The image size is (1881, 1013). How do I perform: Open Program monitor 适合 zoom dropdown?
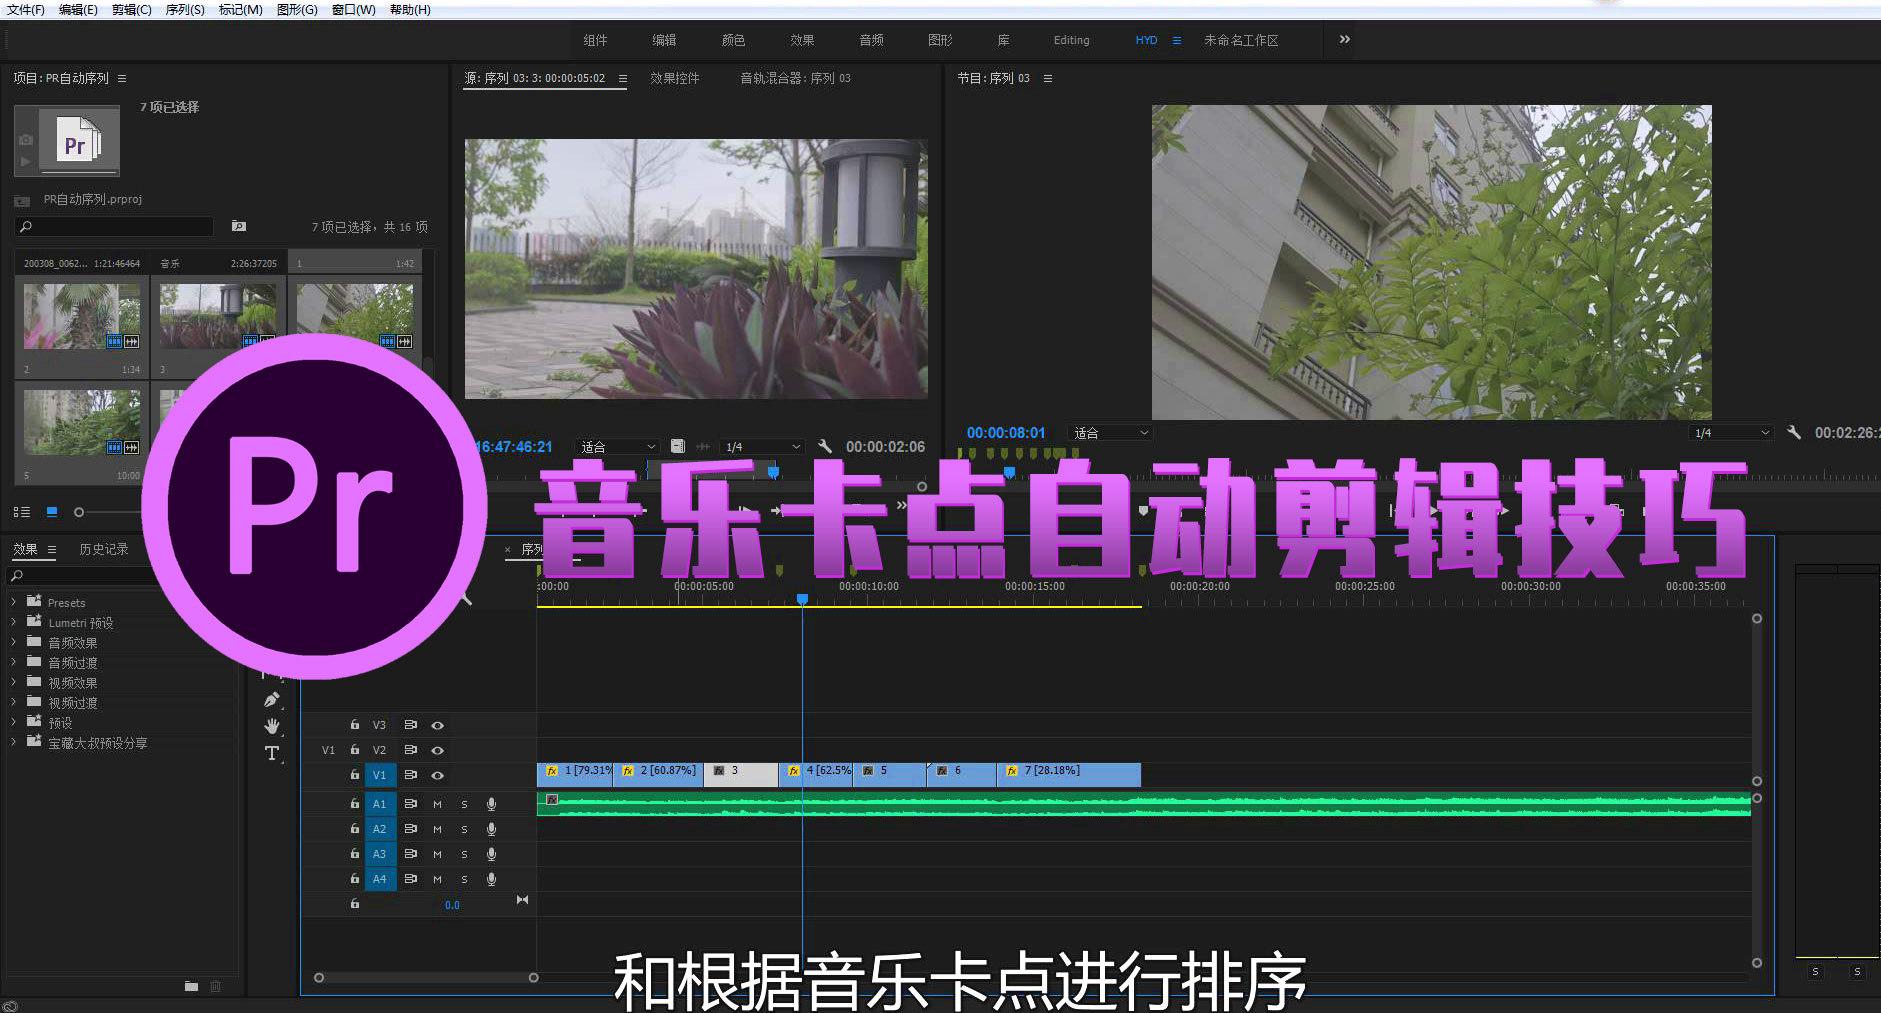click(x=1111, y=432)
